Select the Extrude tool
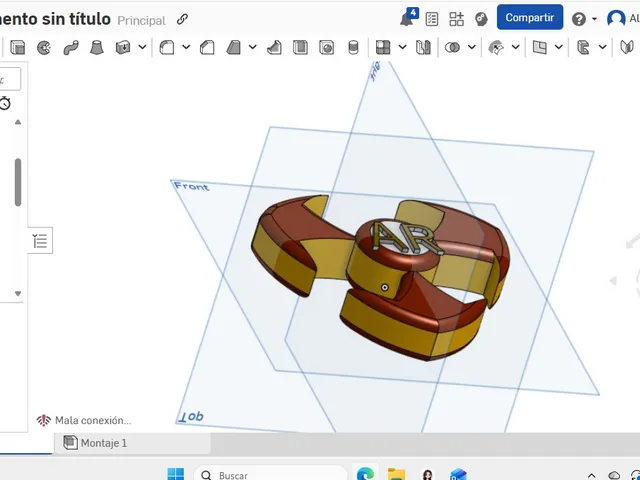This screenshot has width=640, height=480. 17,48
